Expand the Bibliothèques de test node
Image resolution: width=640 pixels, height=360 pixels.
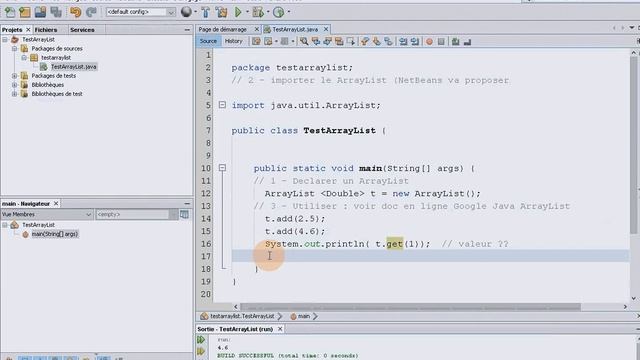[14, 94]
